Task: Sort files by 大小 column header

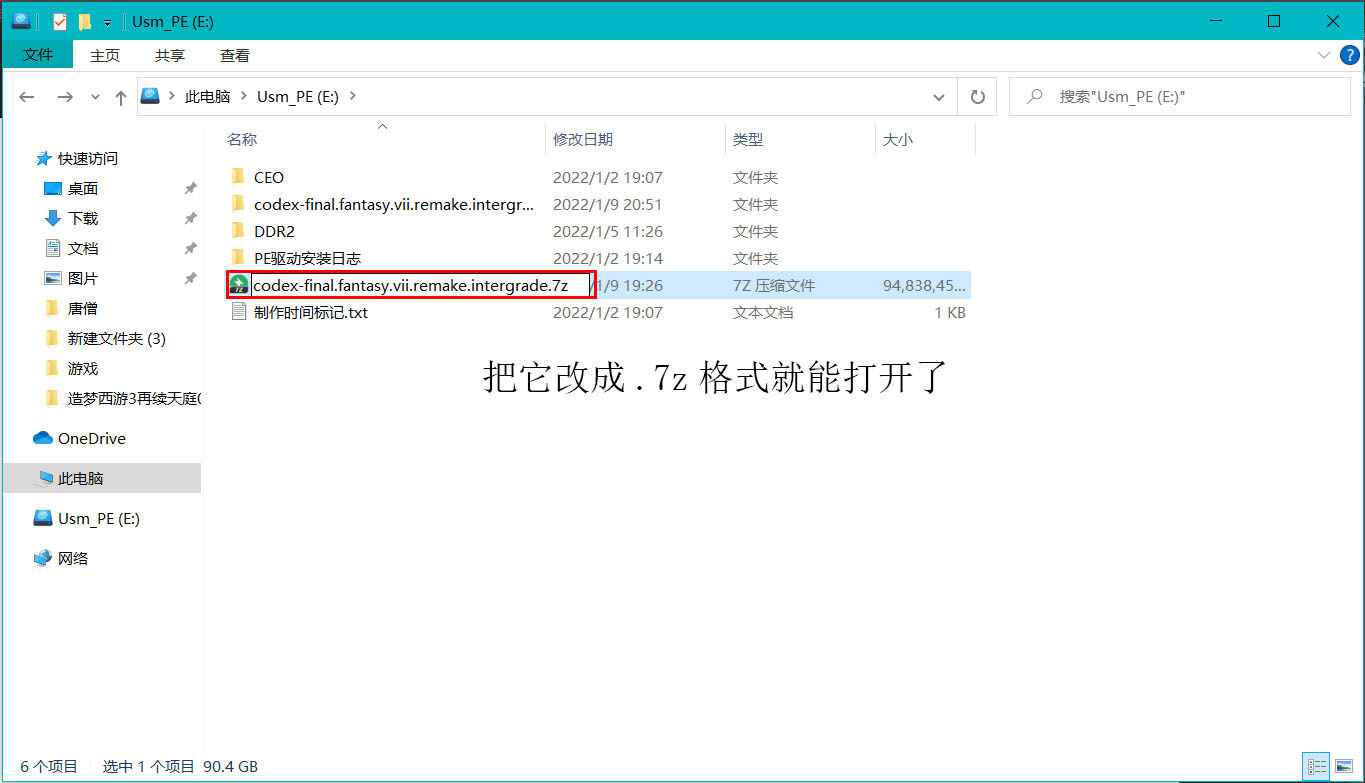Action: [897, 140]
